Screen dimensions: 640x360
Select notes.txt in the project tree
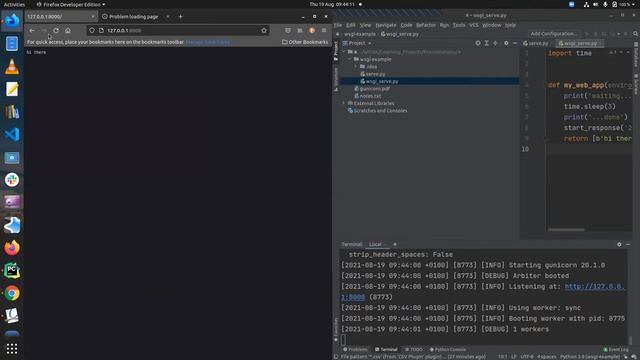pyautogui.click(x=367, y=96)
